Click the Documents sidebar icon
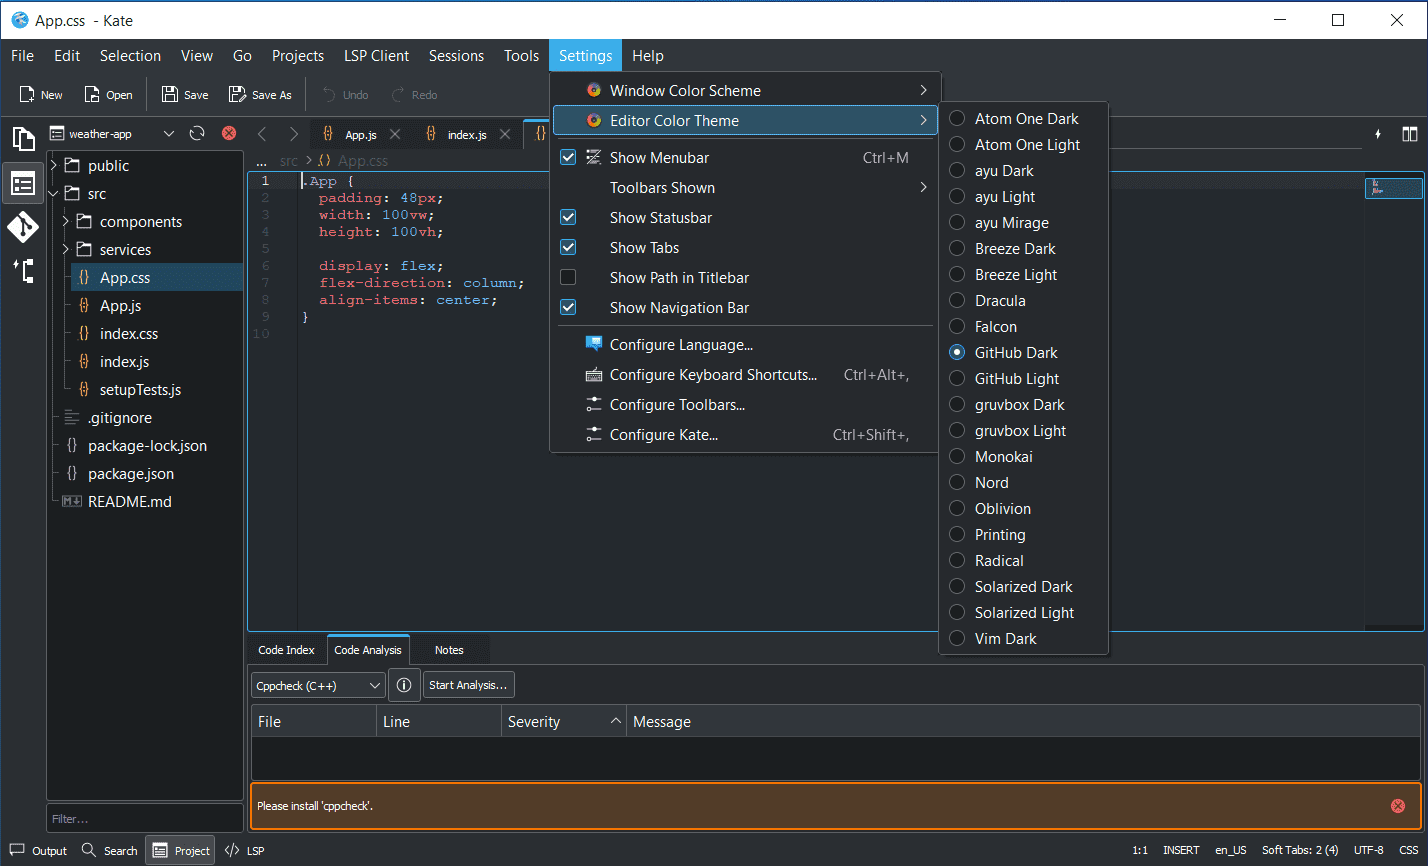1428x866 pixels. tap(23, 139)
